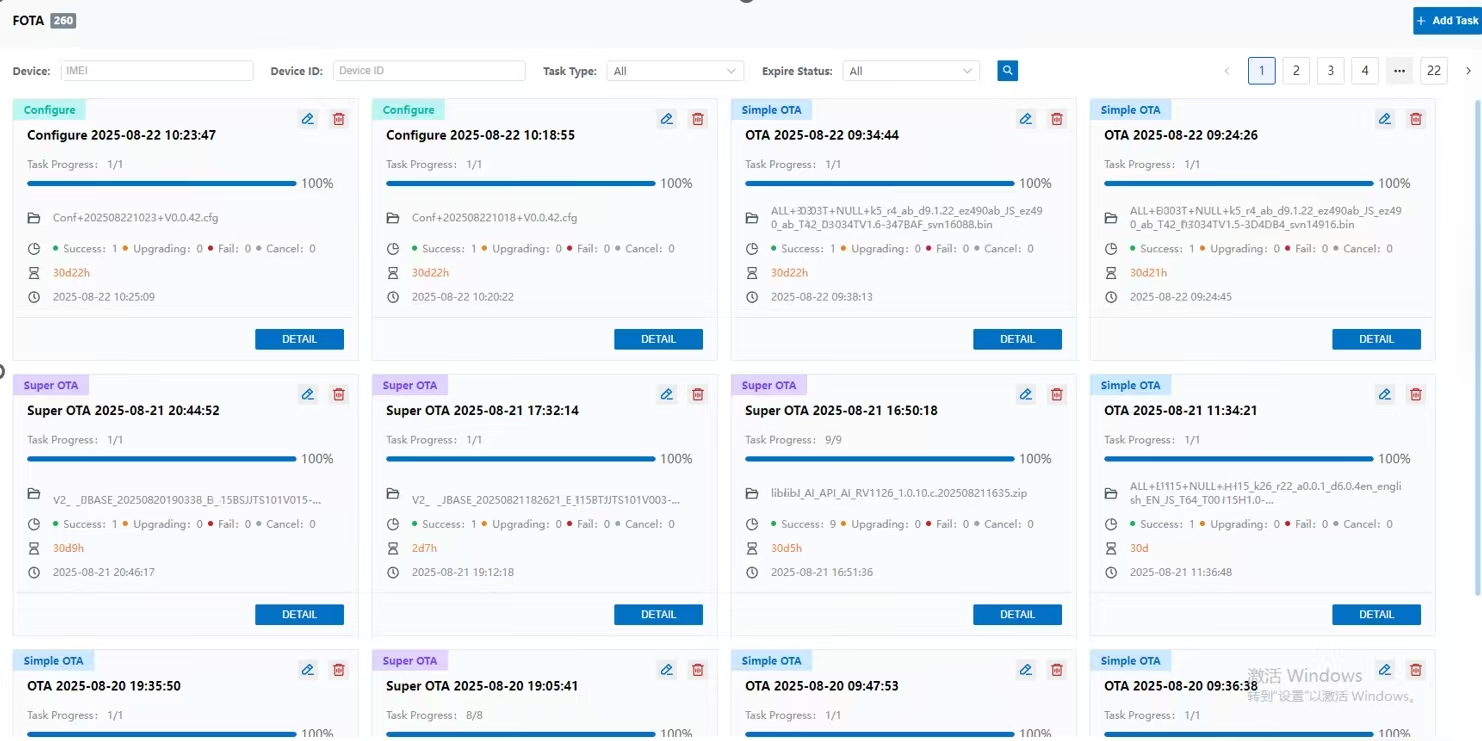Click the blue search icon button
Screen dimensions: 1482x741
pos(1008,71)
